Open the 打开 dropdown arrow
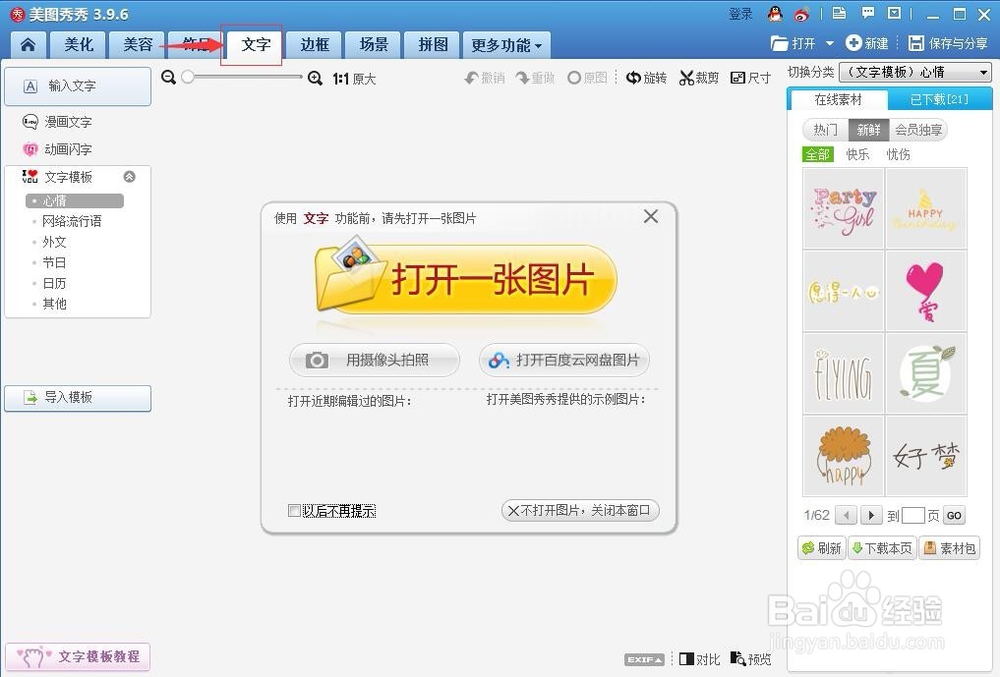 coord(830,43)
